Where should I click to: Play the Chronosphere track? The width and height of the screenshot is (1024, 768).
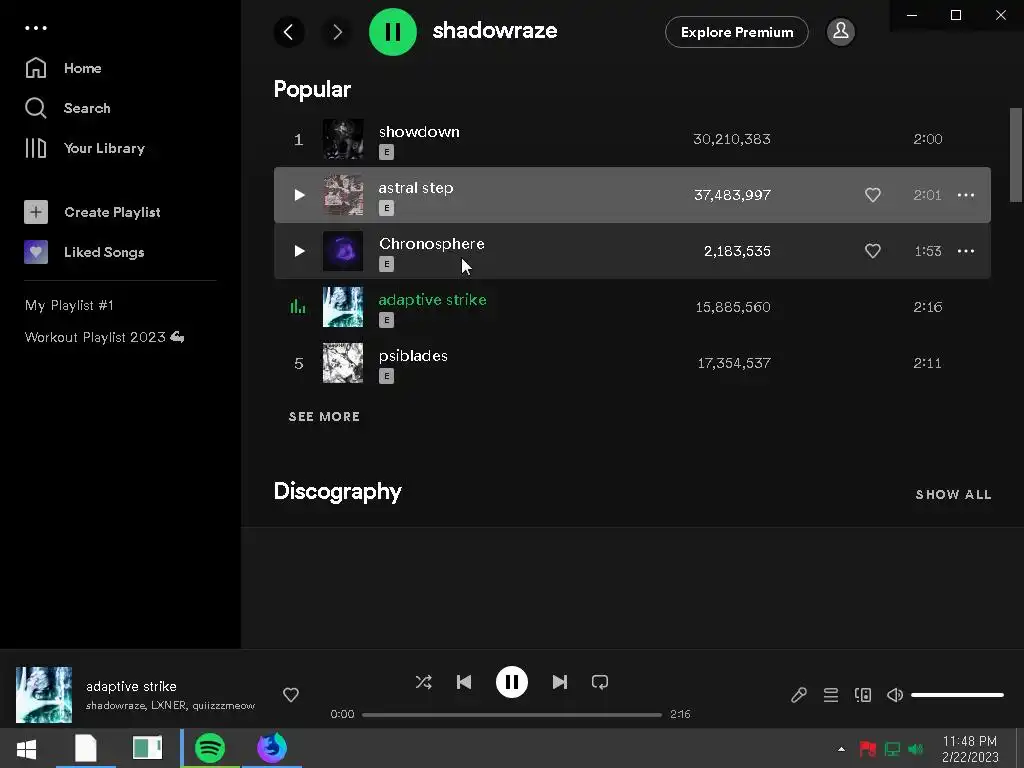click(299, 251)
